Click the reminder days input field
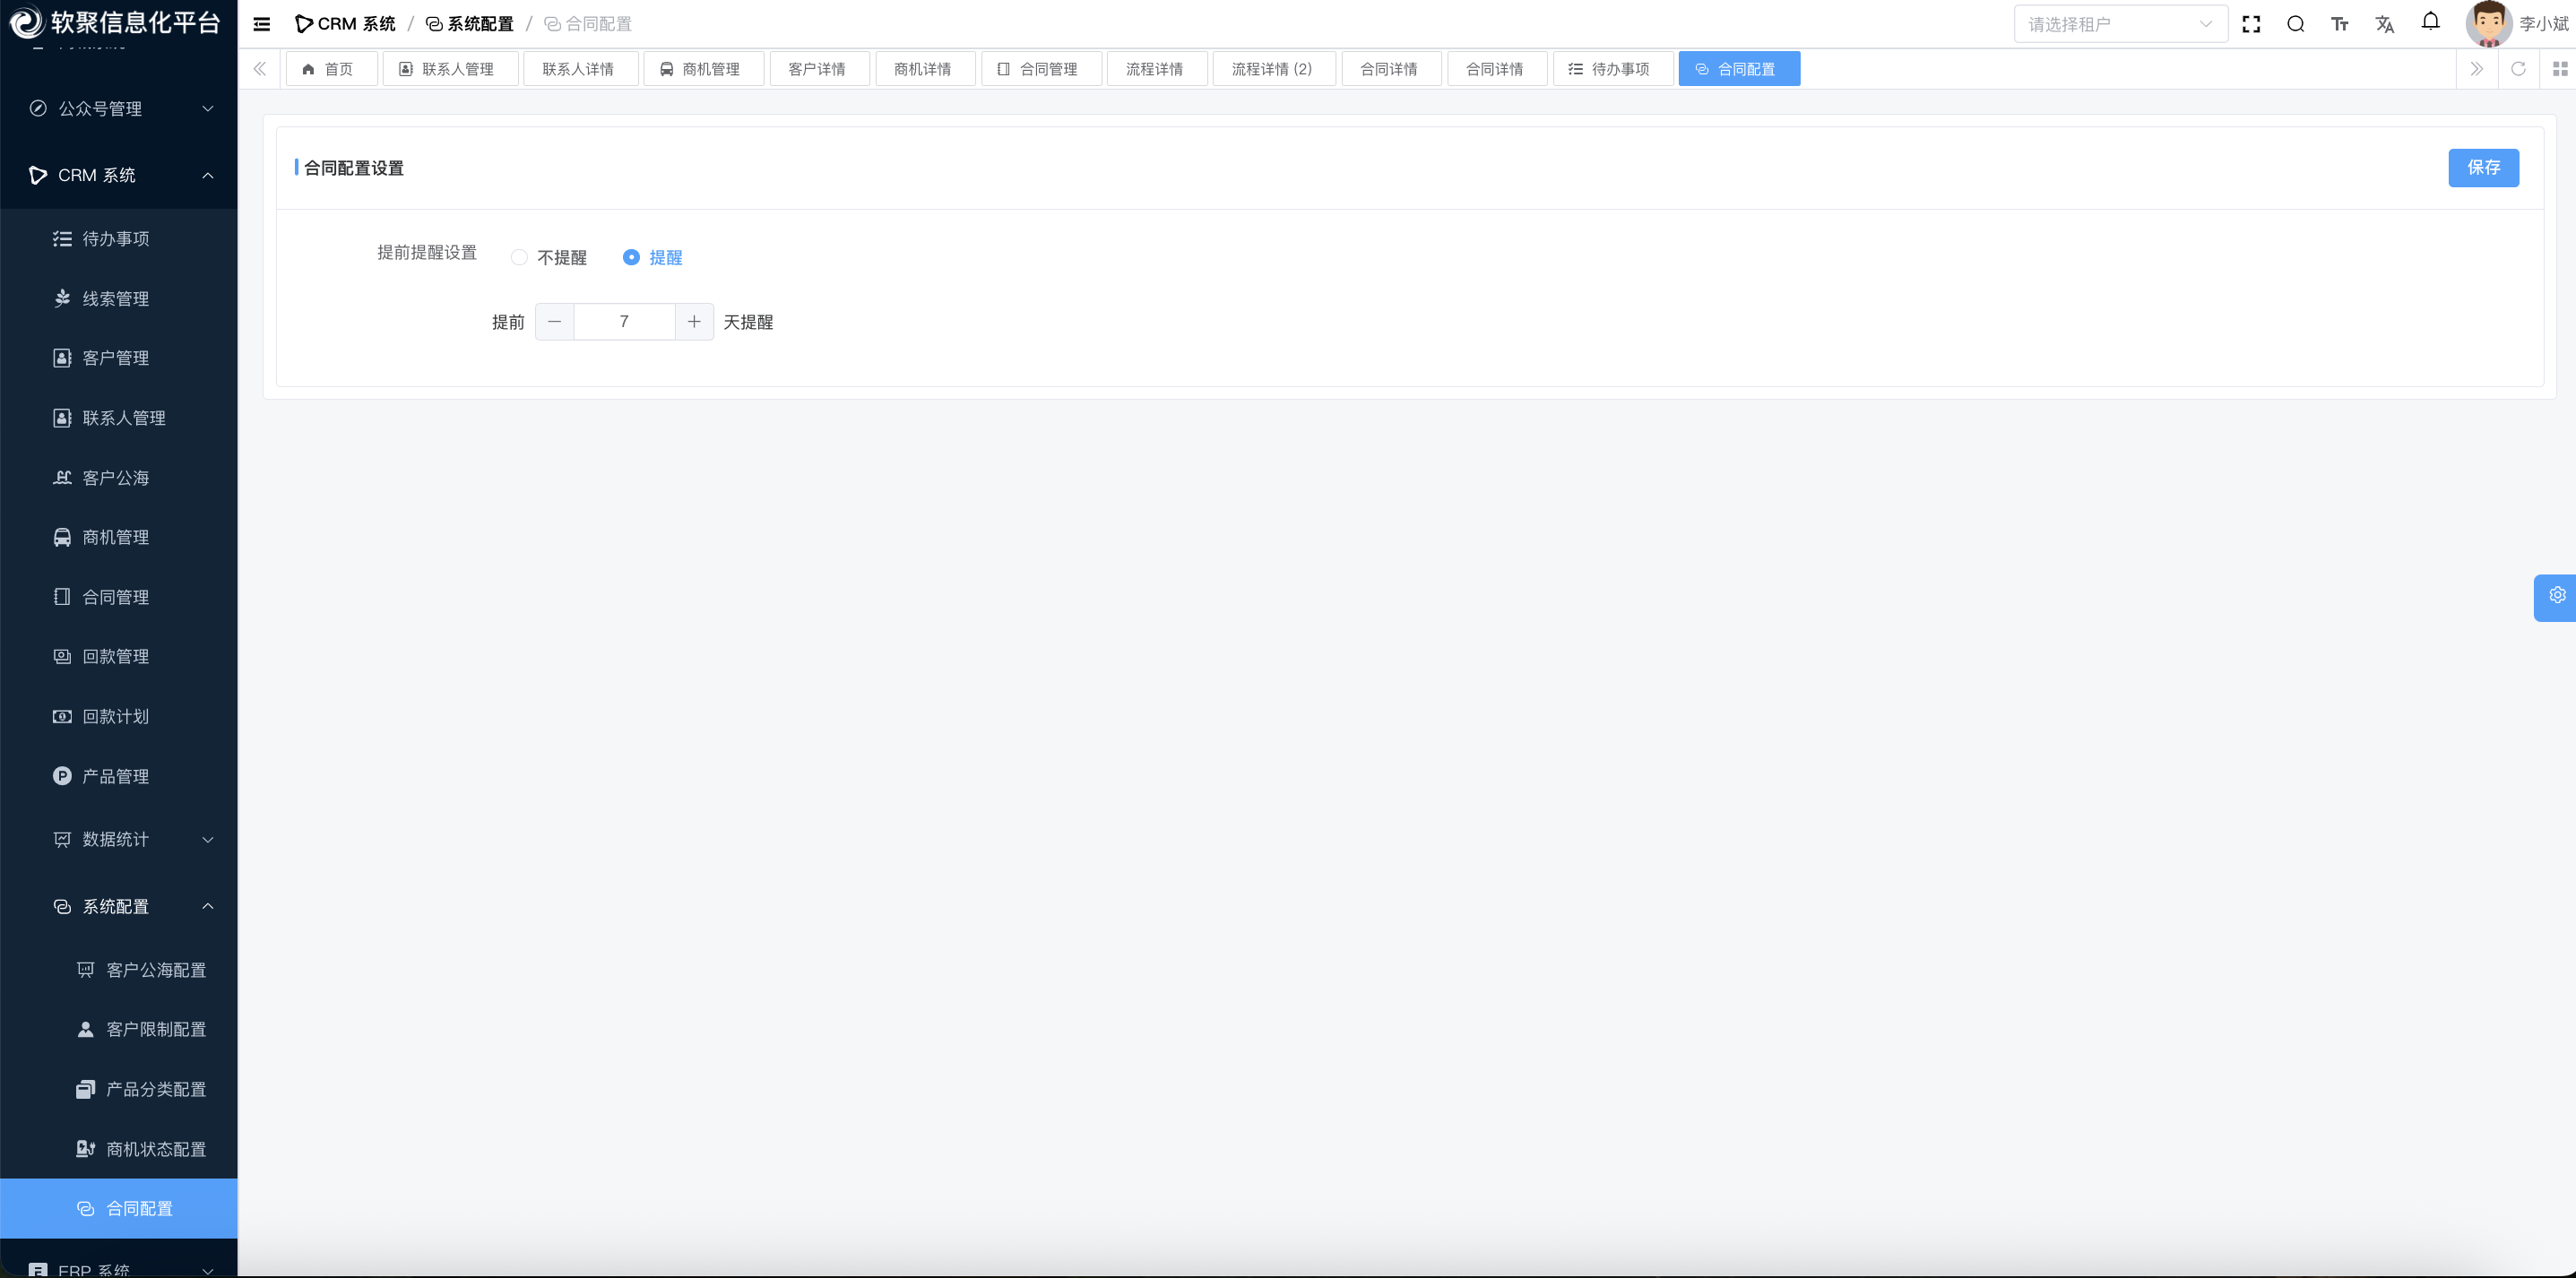The image size is (2576, 1278). [x=624, y=322]
